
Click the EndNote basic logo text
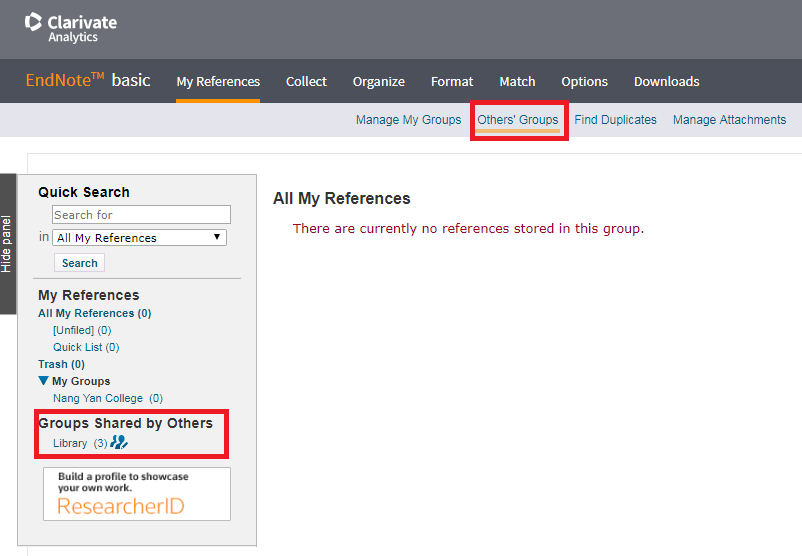coord(88,80)
